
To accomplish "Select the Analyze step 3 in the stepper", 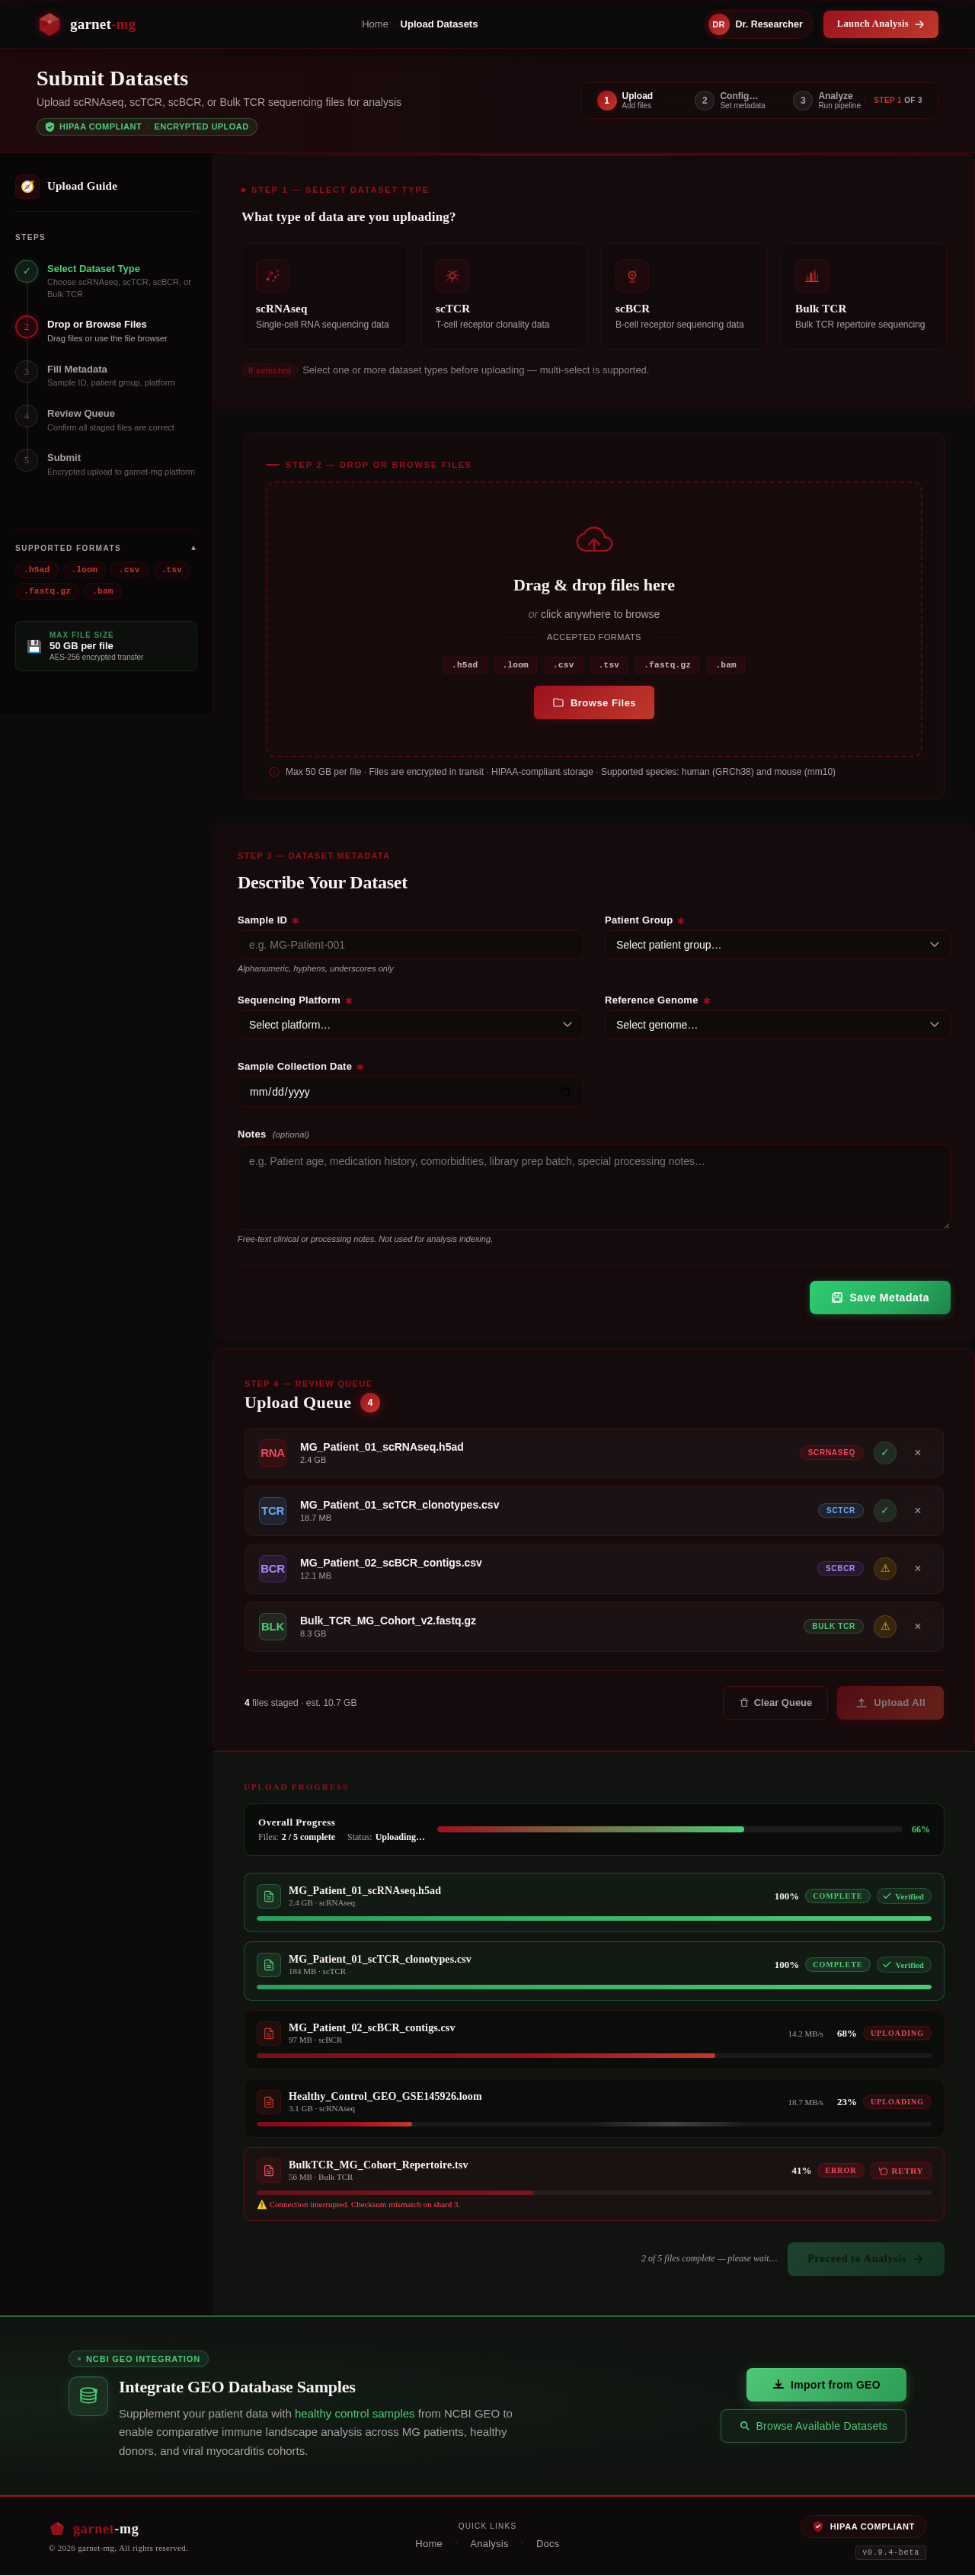I will pyautogui.click(x=827, y=100).
